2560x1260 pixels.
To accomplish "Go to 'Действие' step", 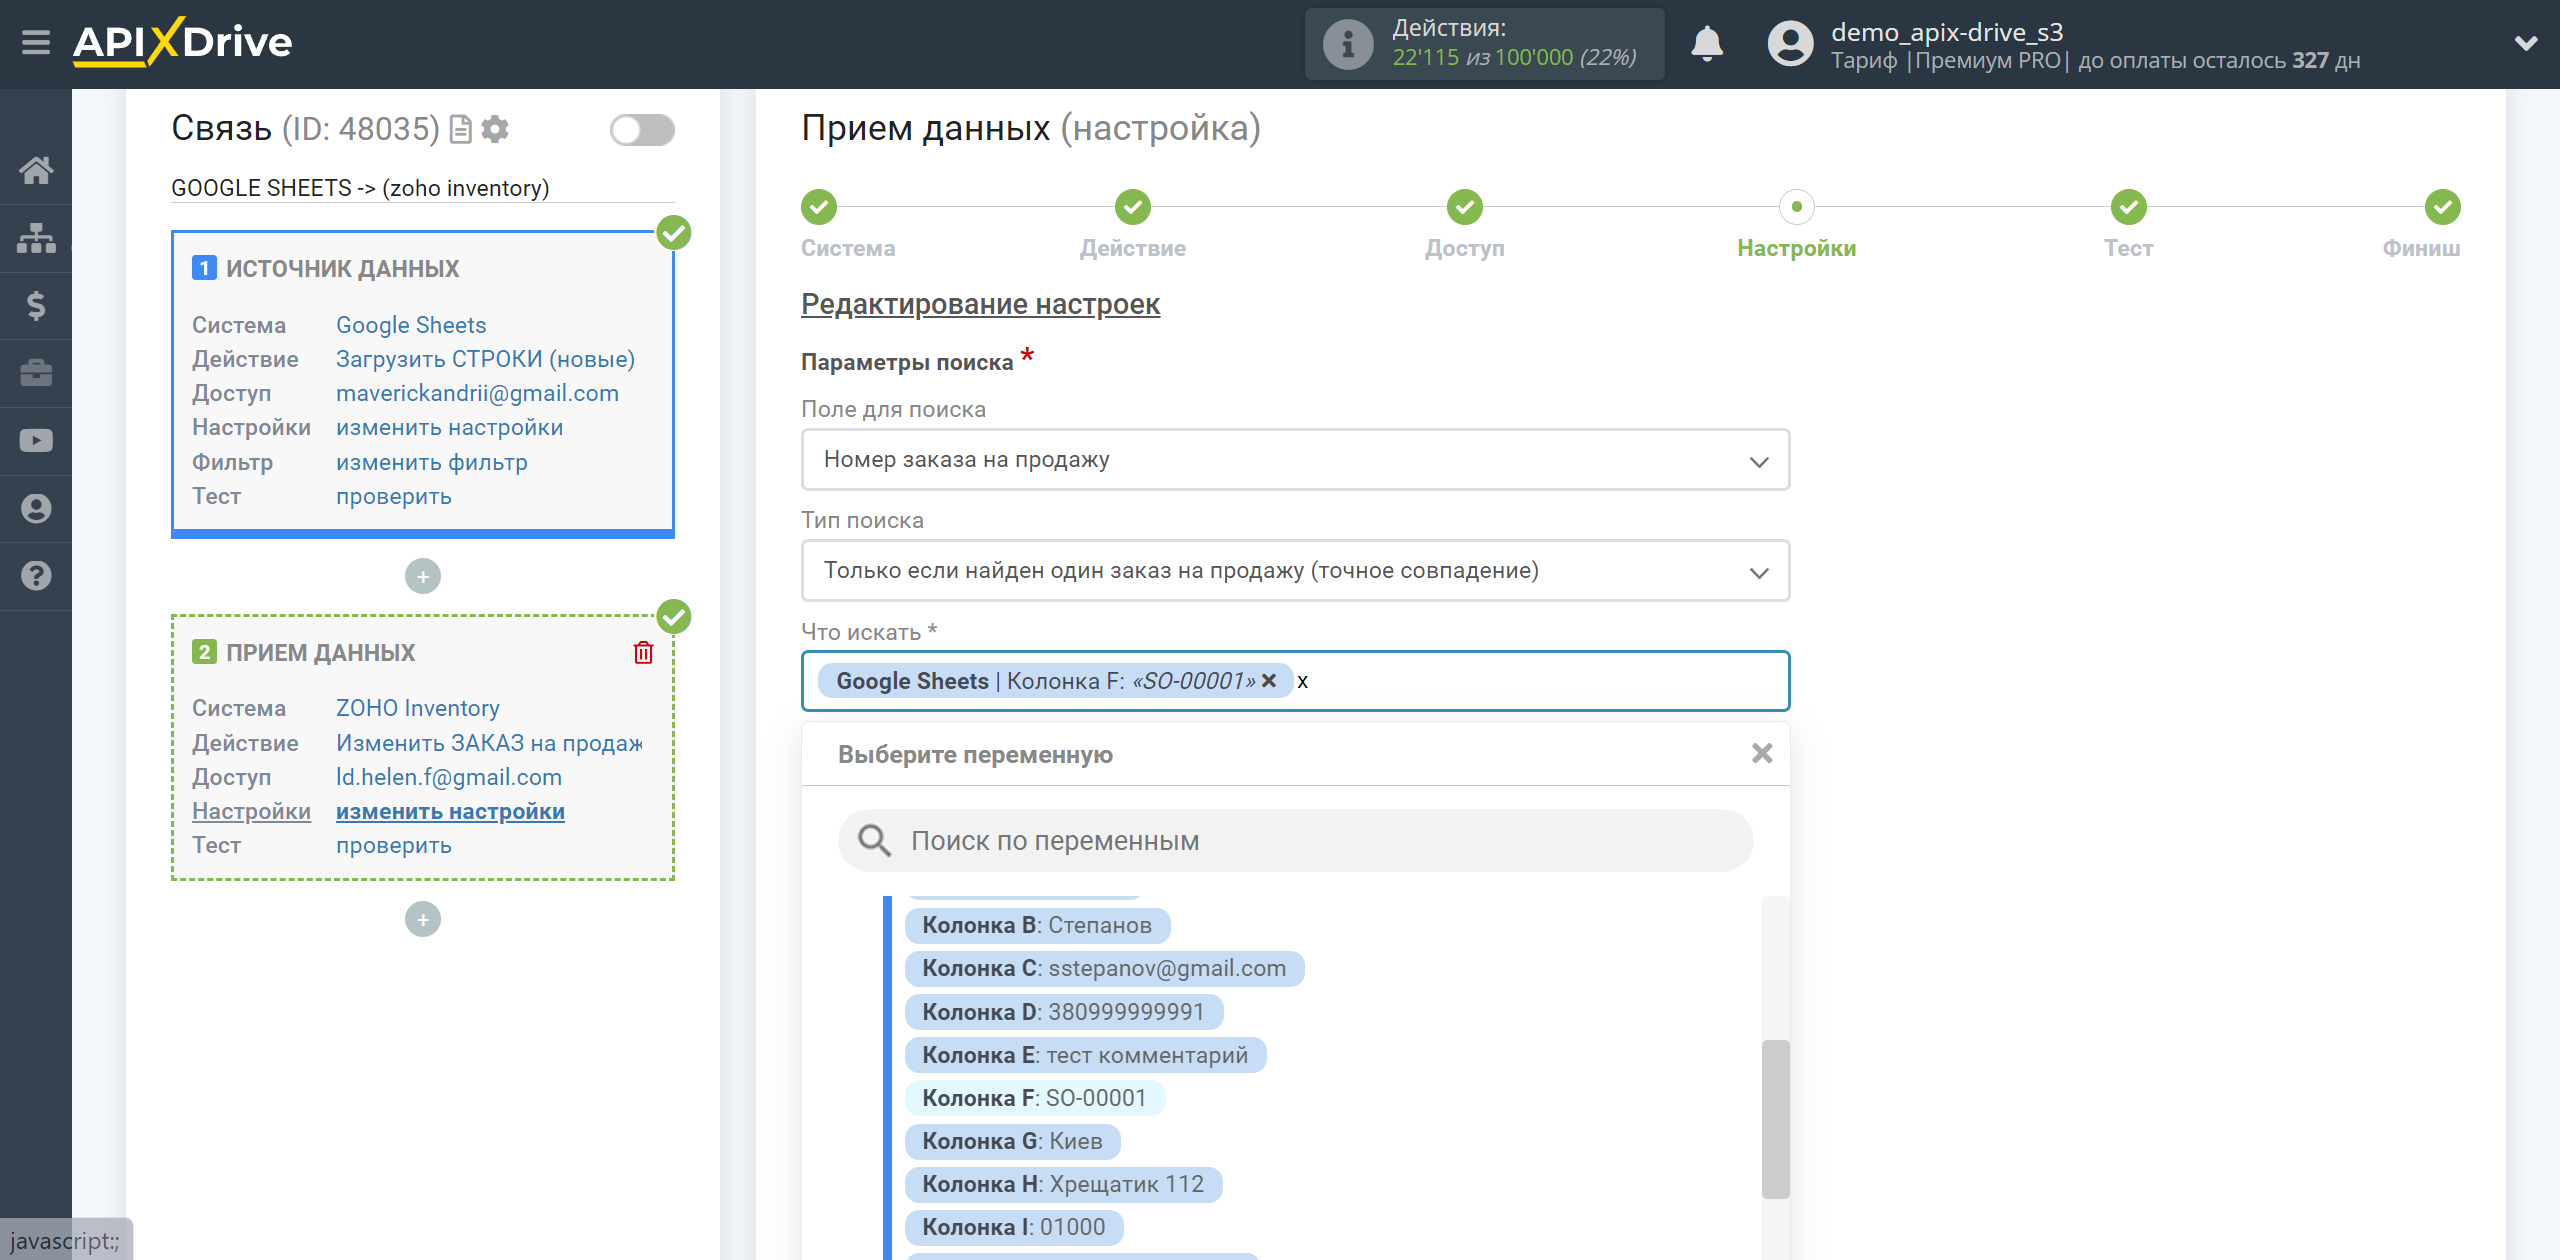I will [x=1133, y=208].
